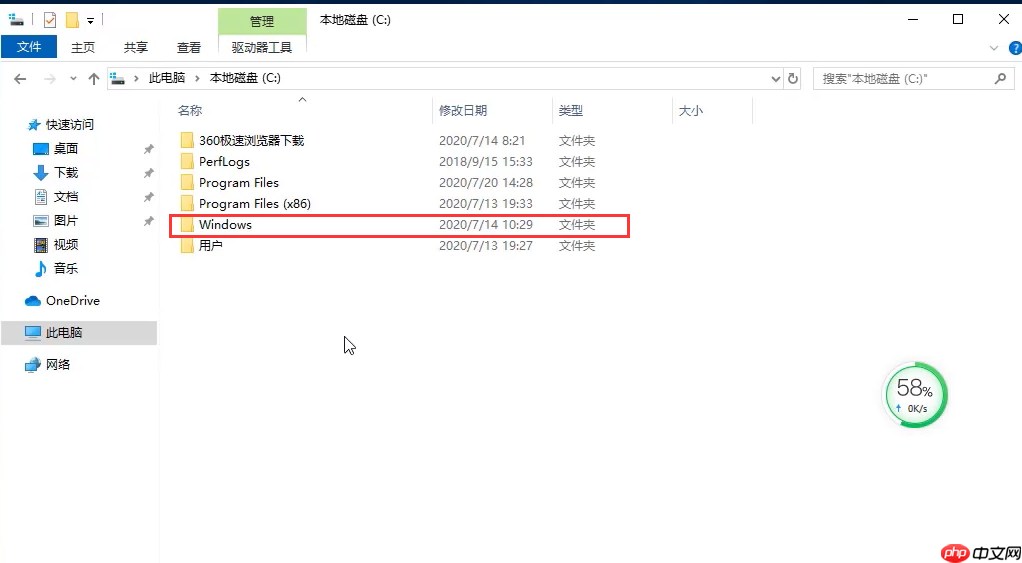Select the Program Files folder icon
This screenshot has height=563, width=1022.
[187, 182]
